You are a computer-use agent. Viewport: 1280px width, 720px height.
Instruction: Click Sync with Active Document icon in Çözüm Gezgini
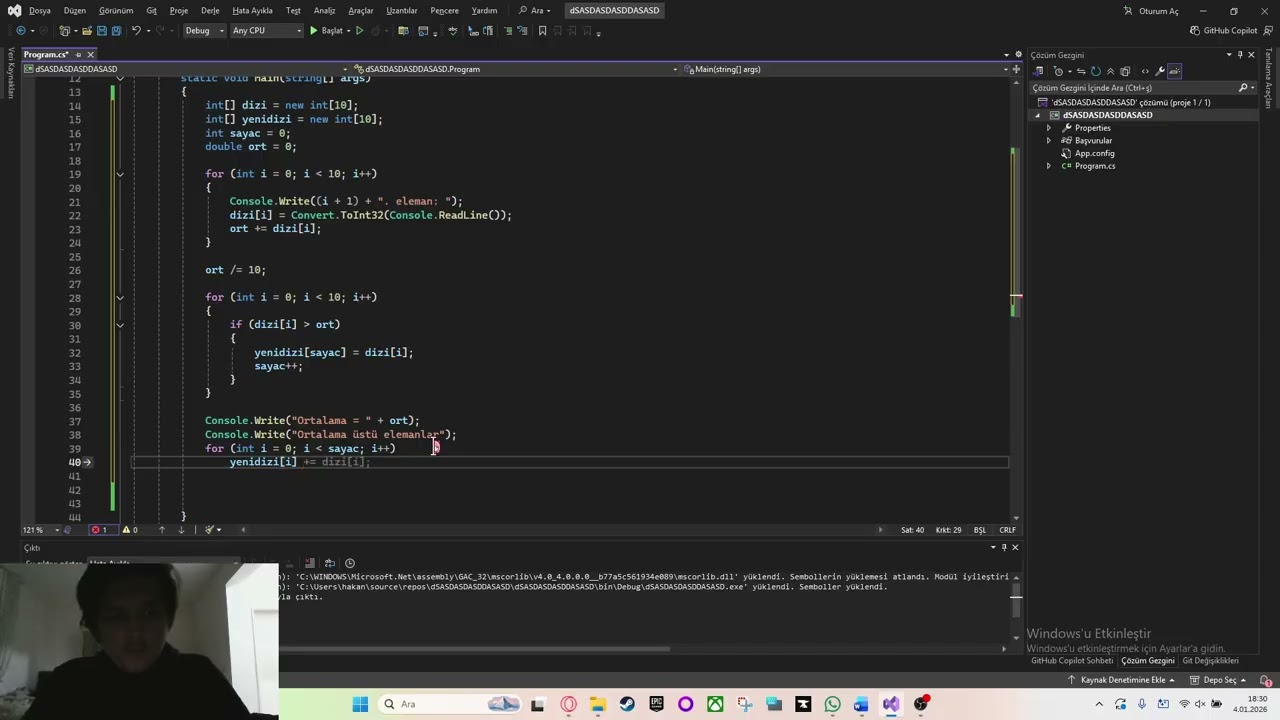coord(1081,71)
